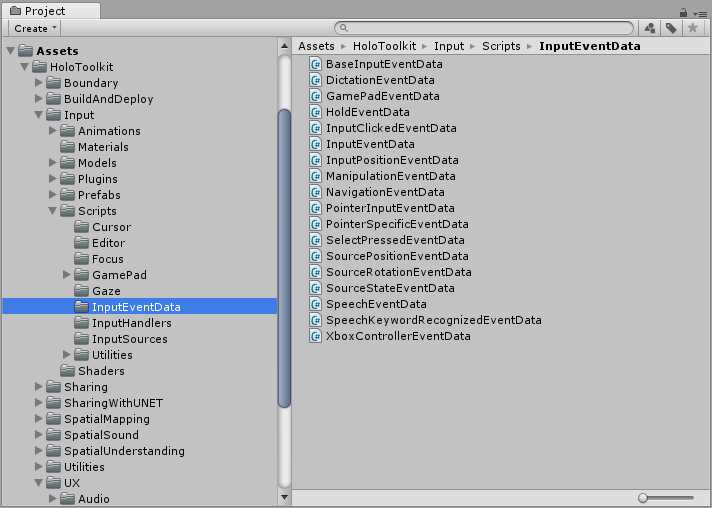The image size is (712, 508).
Task: Click the SelectPressedEventData script icon
Action: pos(315,240)
